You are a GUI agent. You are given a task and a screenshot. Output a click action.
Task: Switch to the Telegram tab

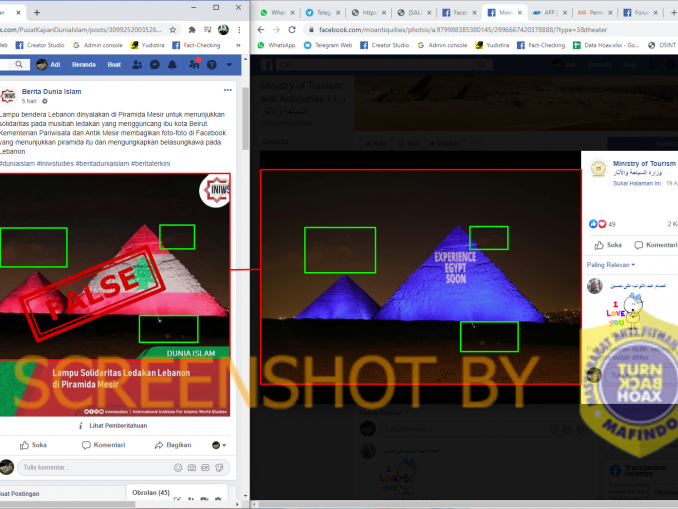click(x=320, y=13)
